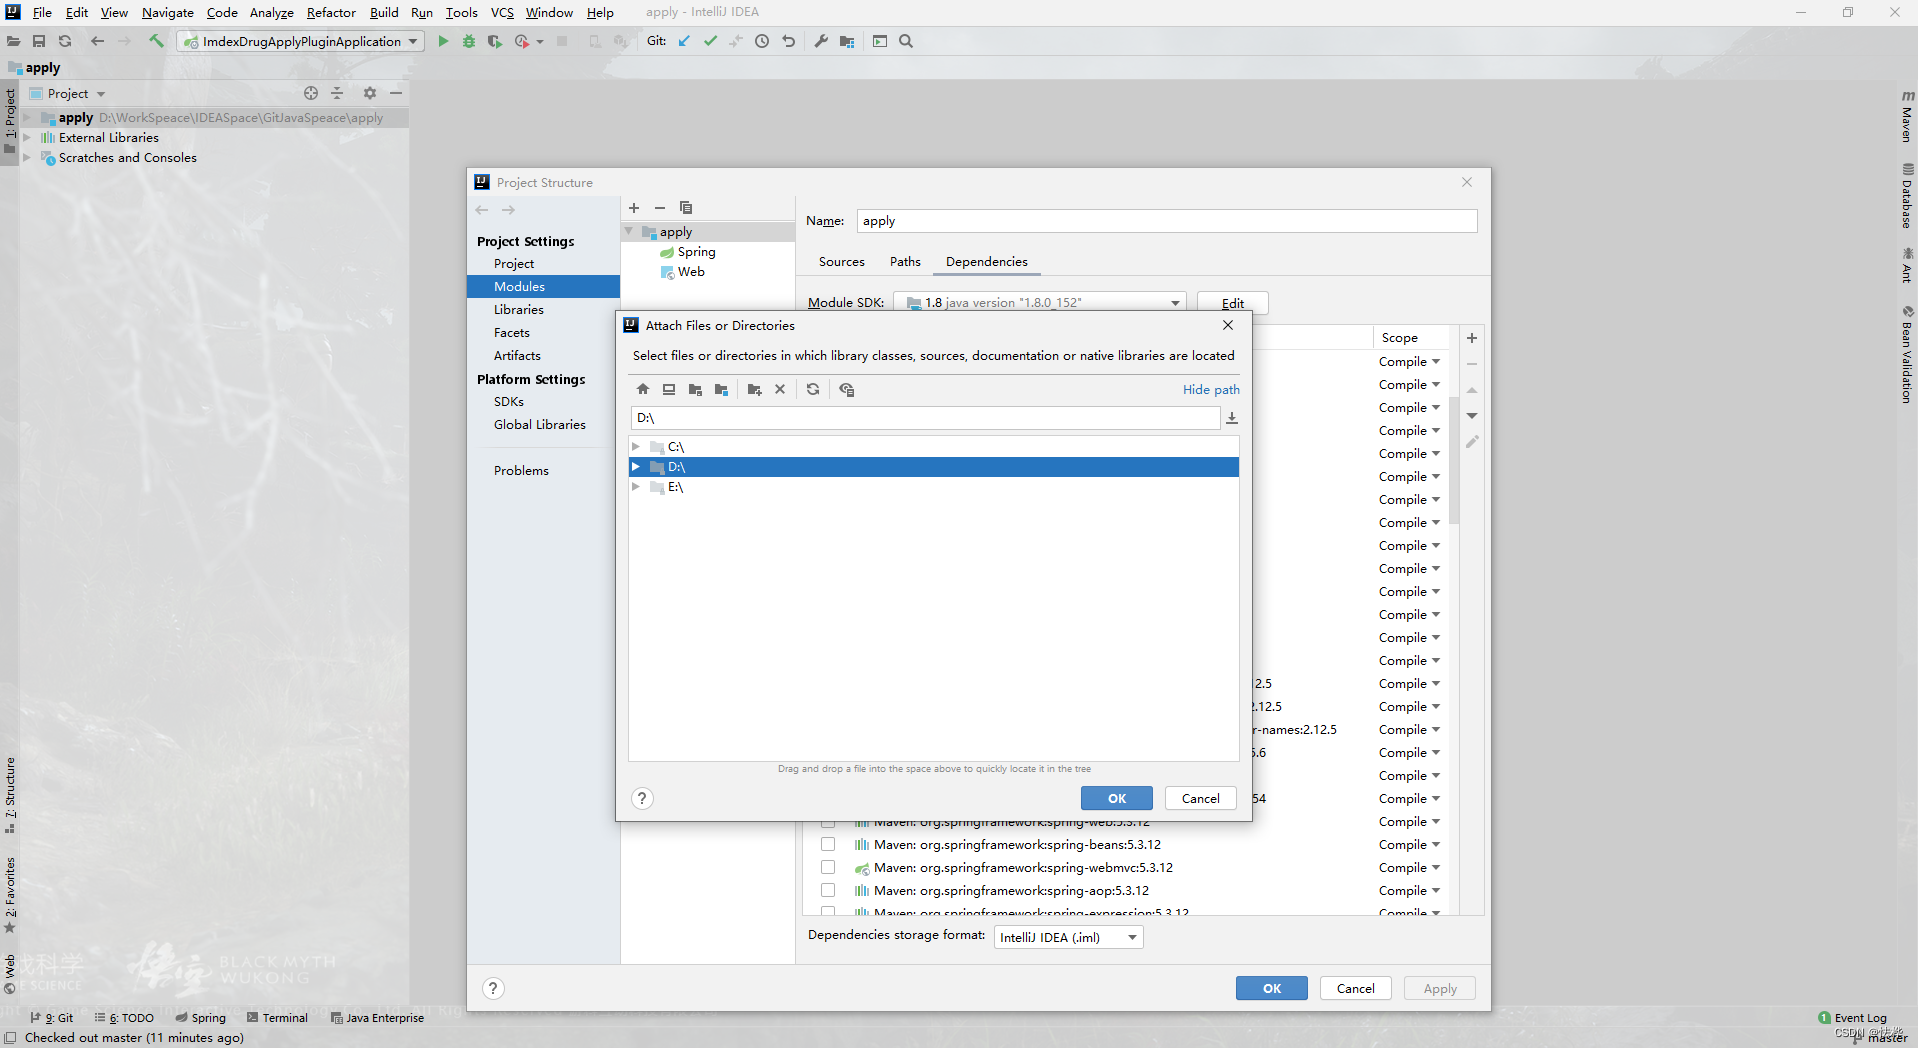The height and width of the screenshot is (1048, 1918).
Task: Select Libraries under Project Settings
Action: coord(519,310)
